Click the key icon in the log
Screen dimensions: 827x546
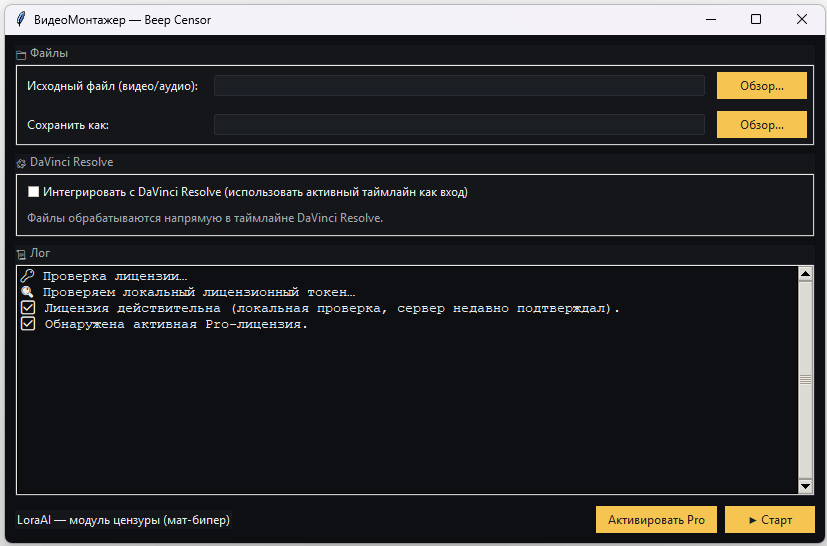click(27, 275)
